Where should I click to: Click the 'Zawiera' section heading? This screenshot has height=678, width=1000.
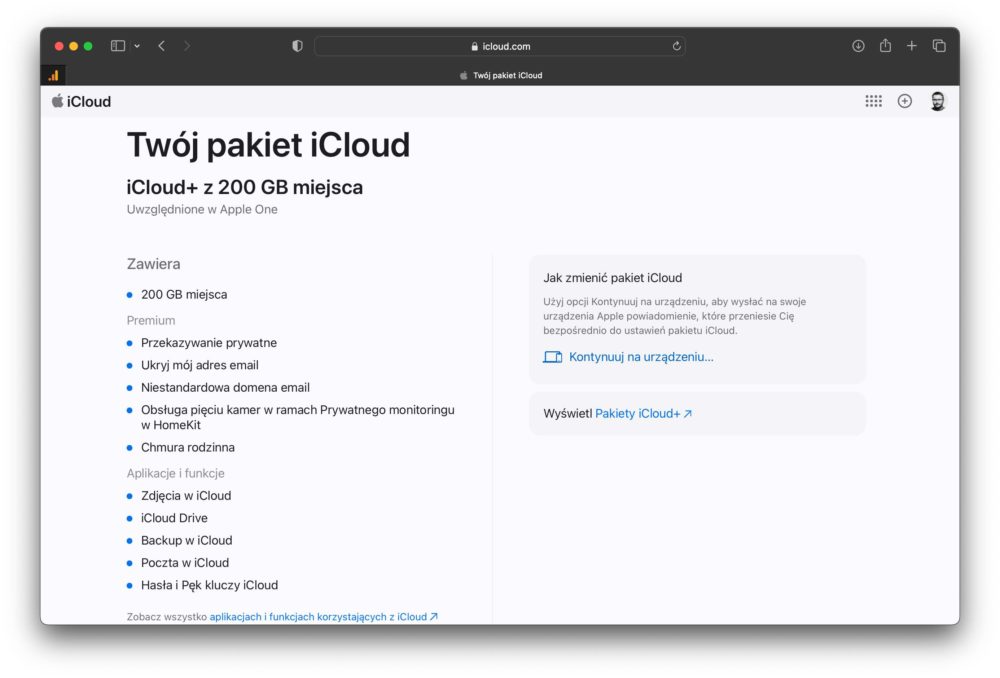(153, 264)
